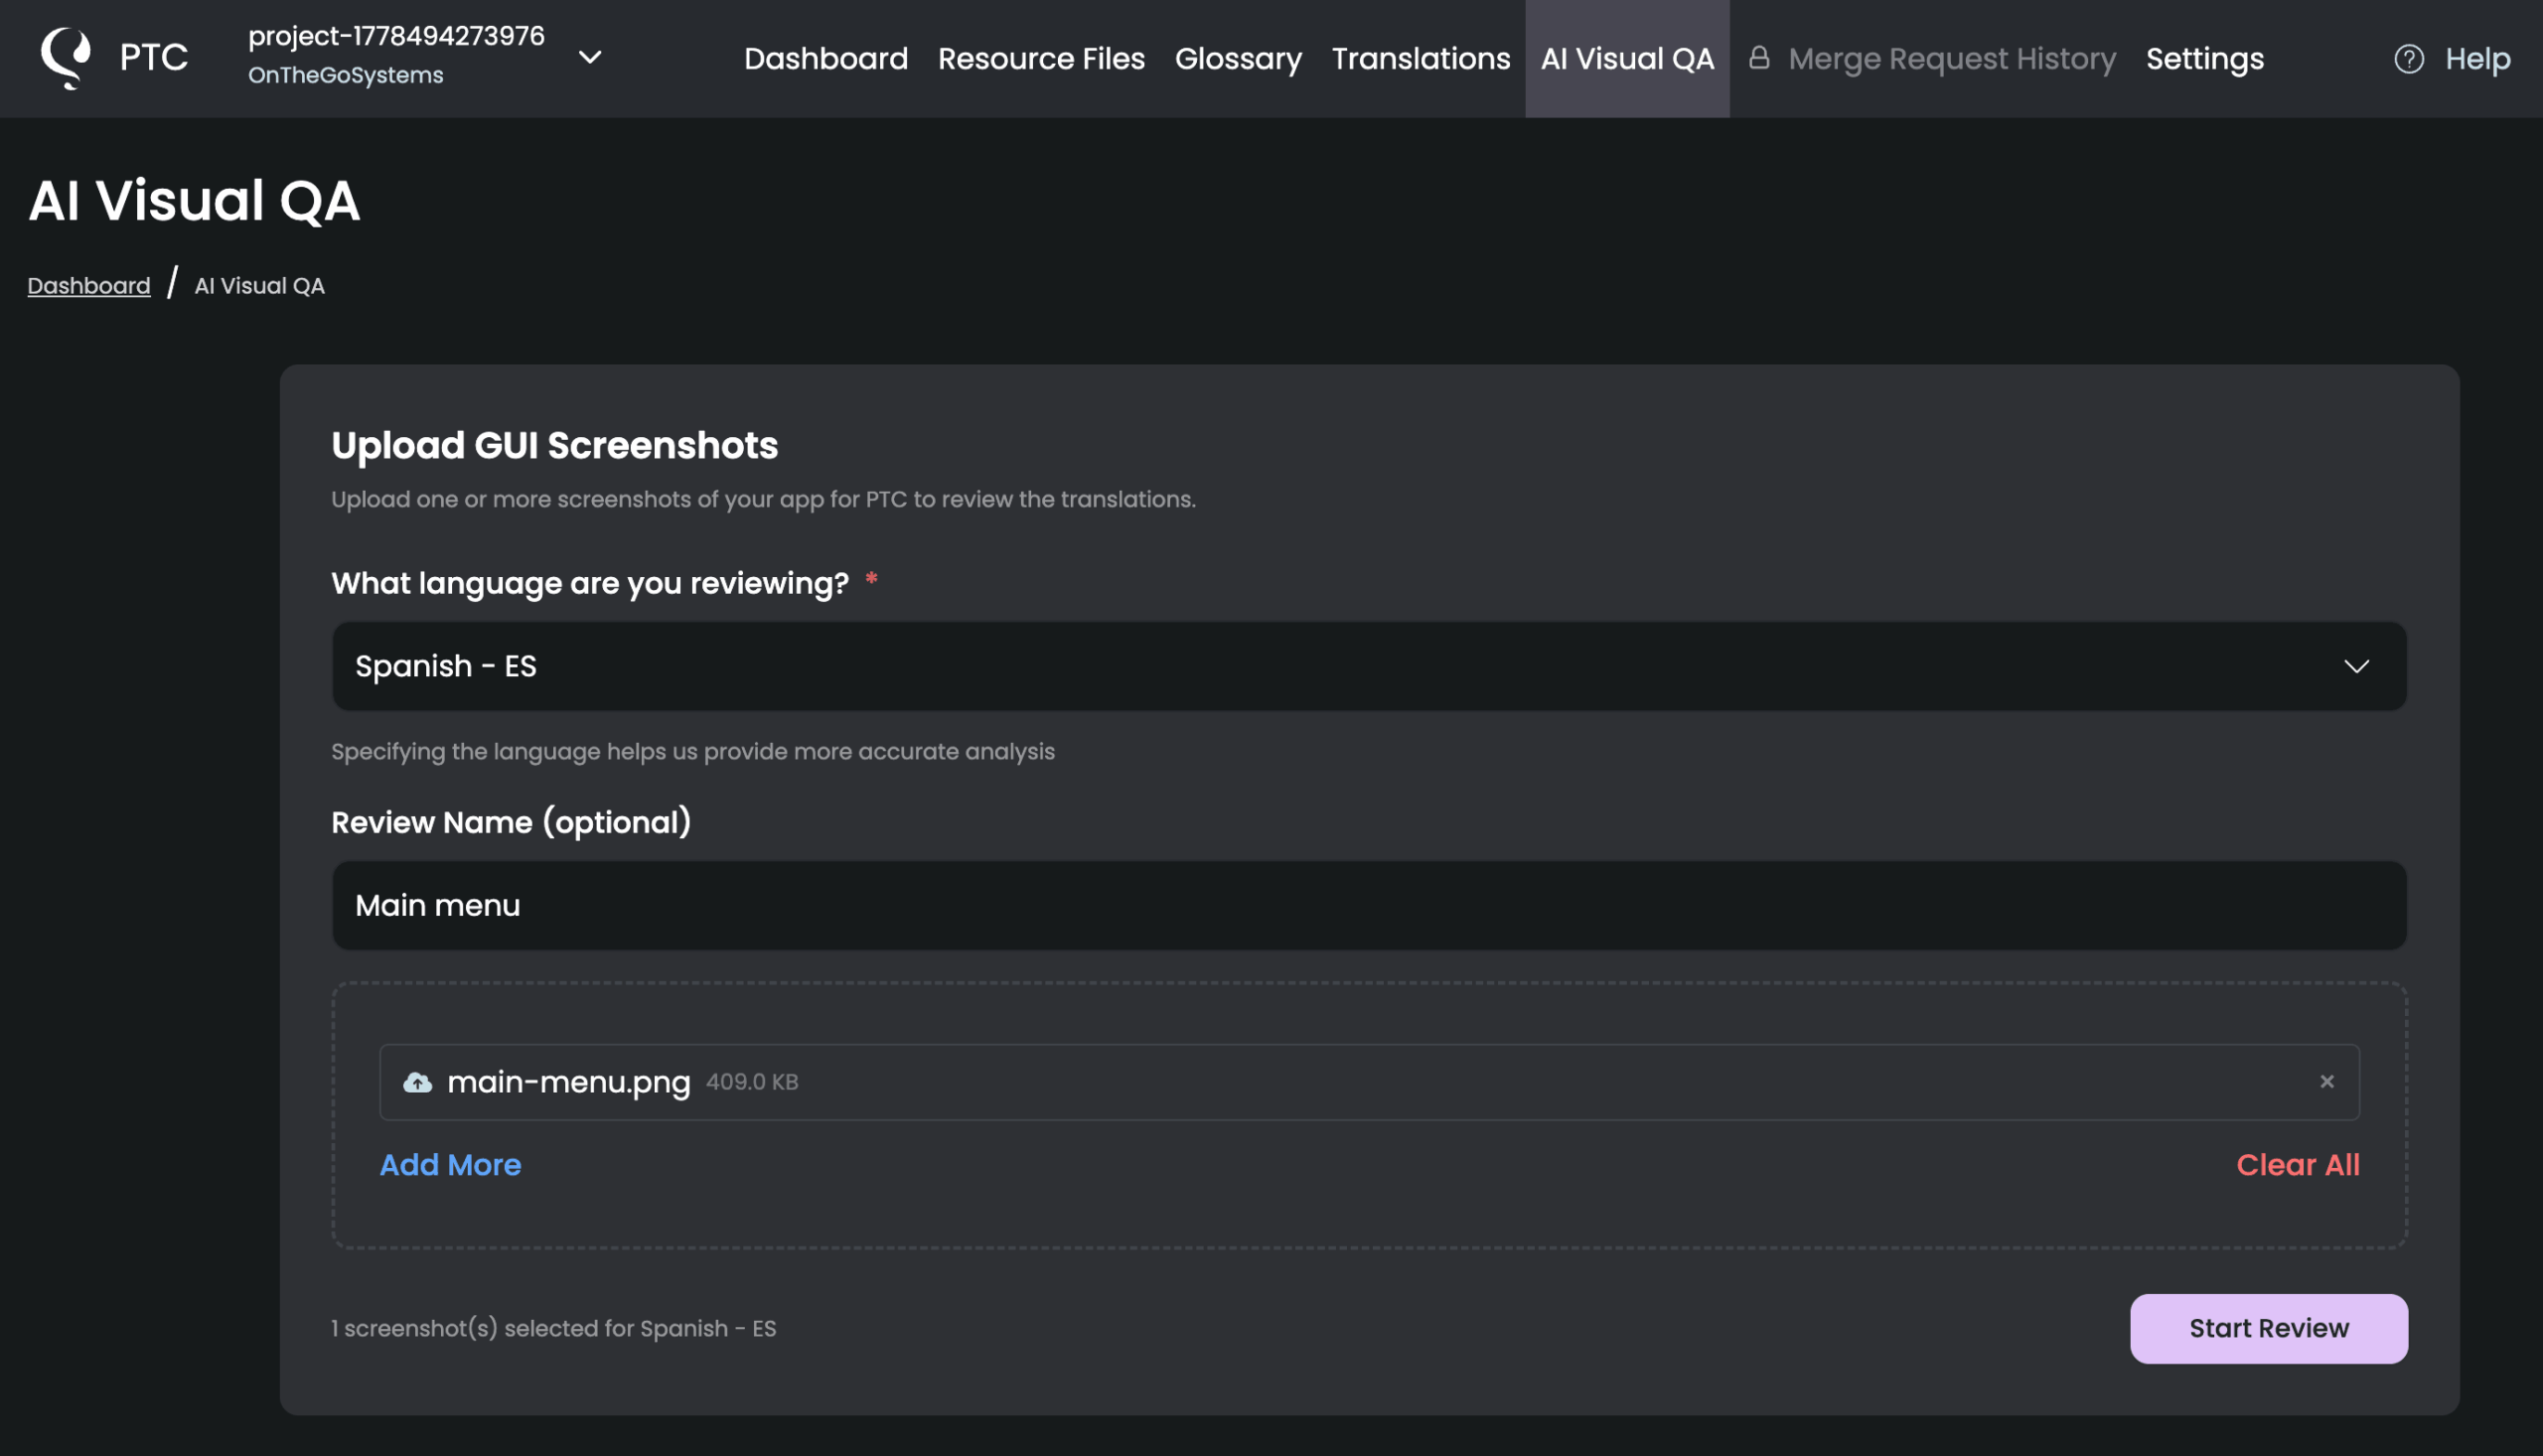Screen dimensions: 2543x1456
Task: Click the Dashboard breadcrumb link
Action: tap(89, 286)
